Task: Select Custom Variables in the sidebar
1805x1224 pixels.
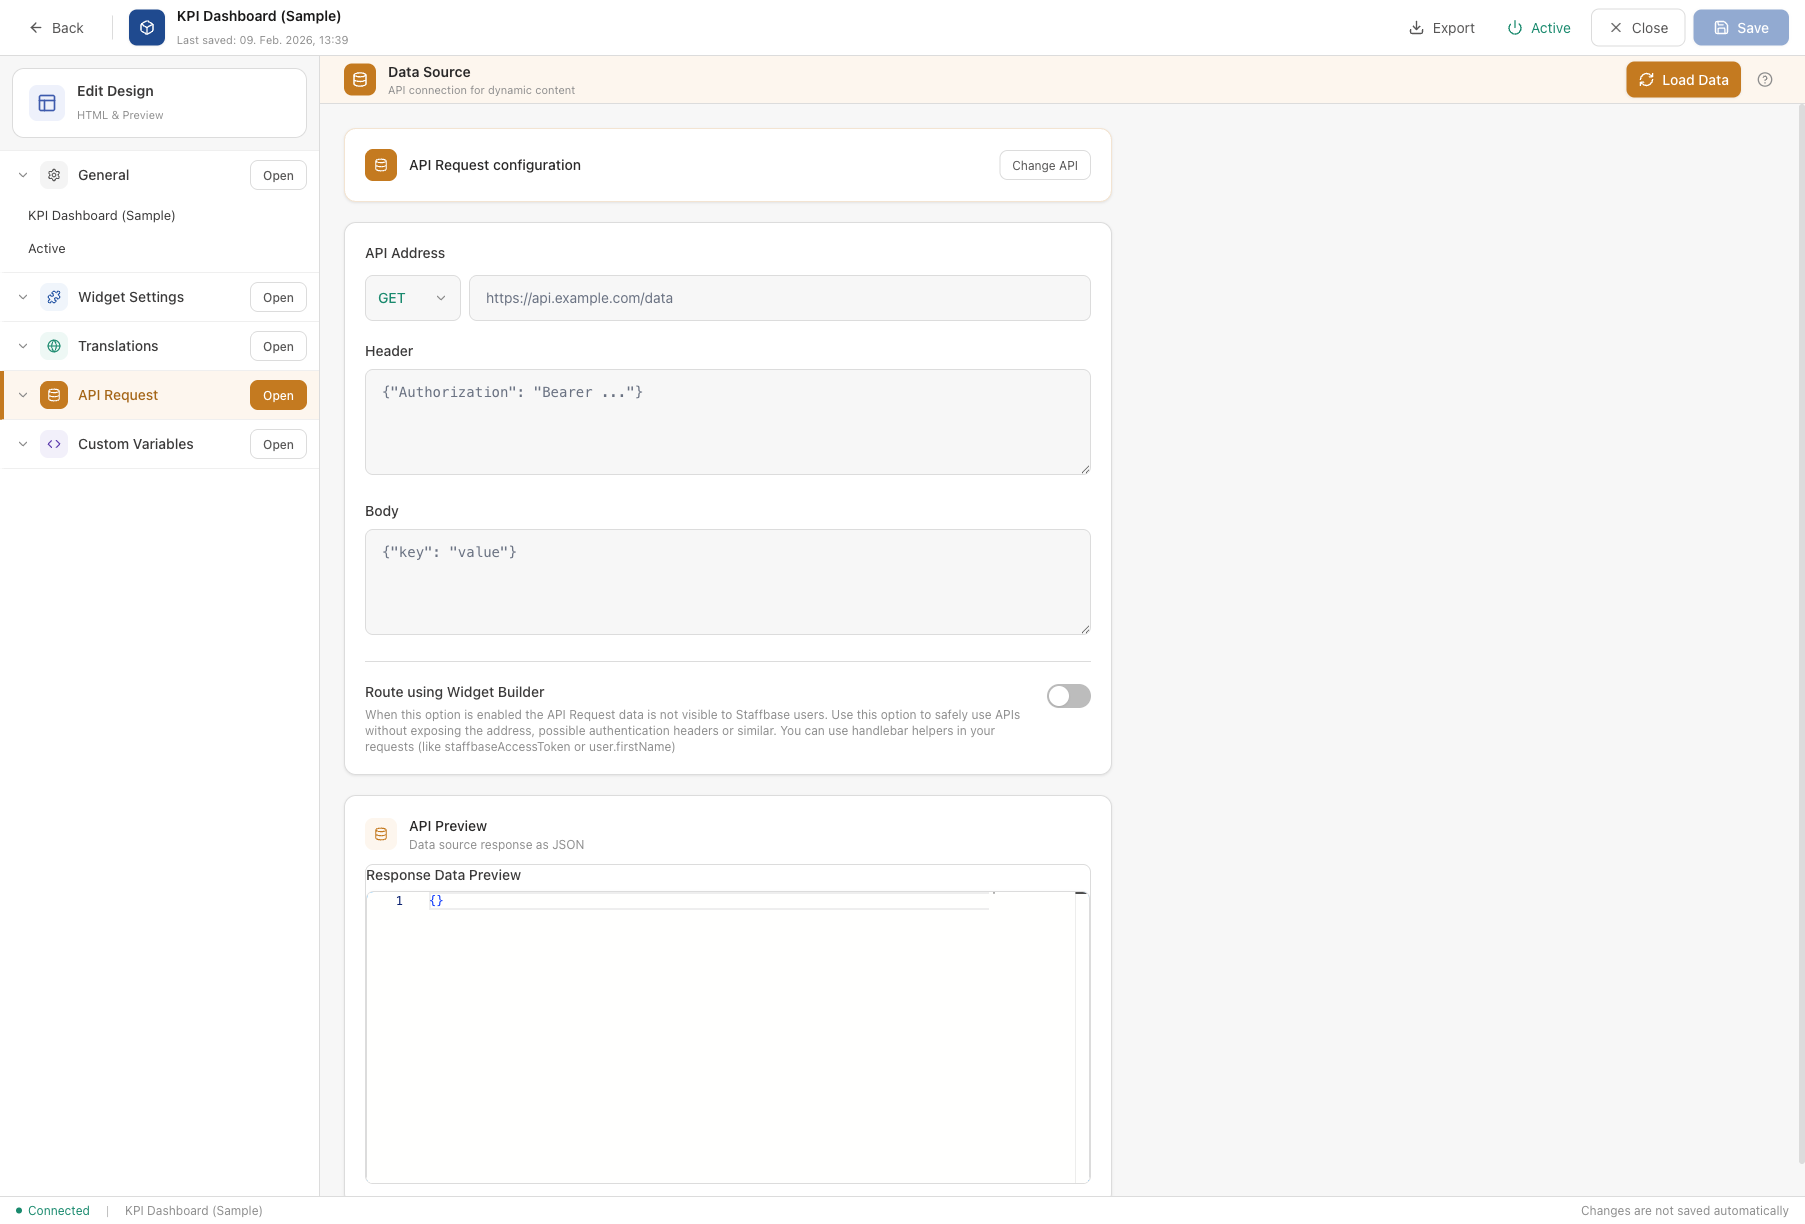Action: [x=135, y=444]
